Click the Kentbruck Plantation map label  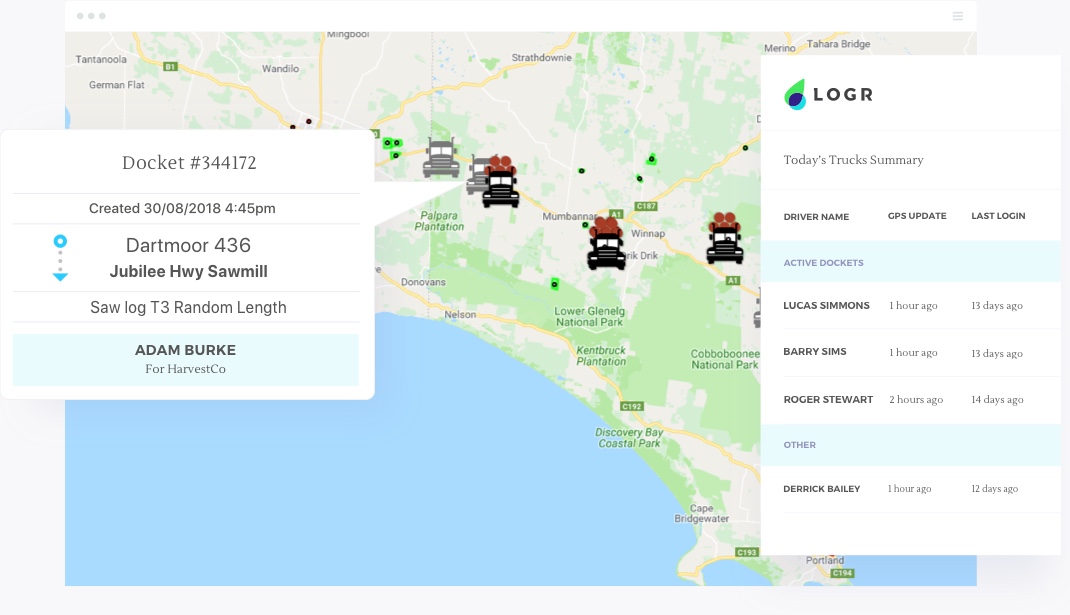click(601, 356)
